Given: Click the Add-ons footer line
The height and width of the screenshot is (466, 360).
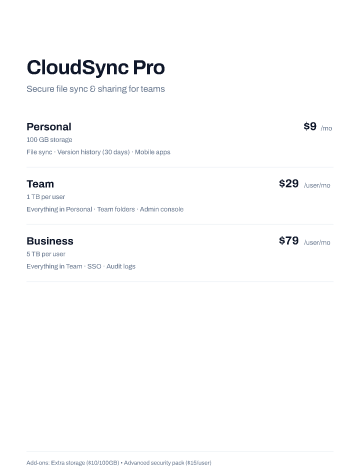Looking at the screenshot, I should pyautogui.click(x=119, y=463).
